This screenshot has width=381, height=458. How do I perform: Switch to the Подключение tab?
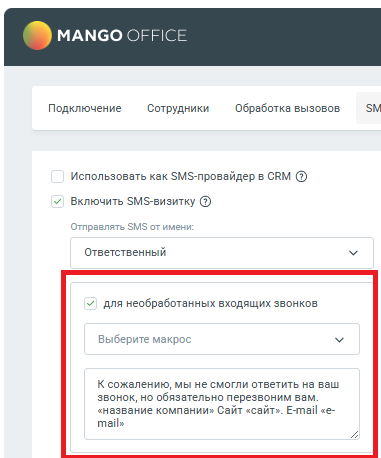pyautogui.click(x=85, y=108)
